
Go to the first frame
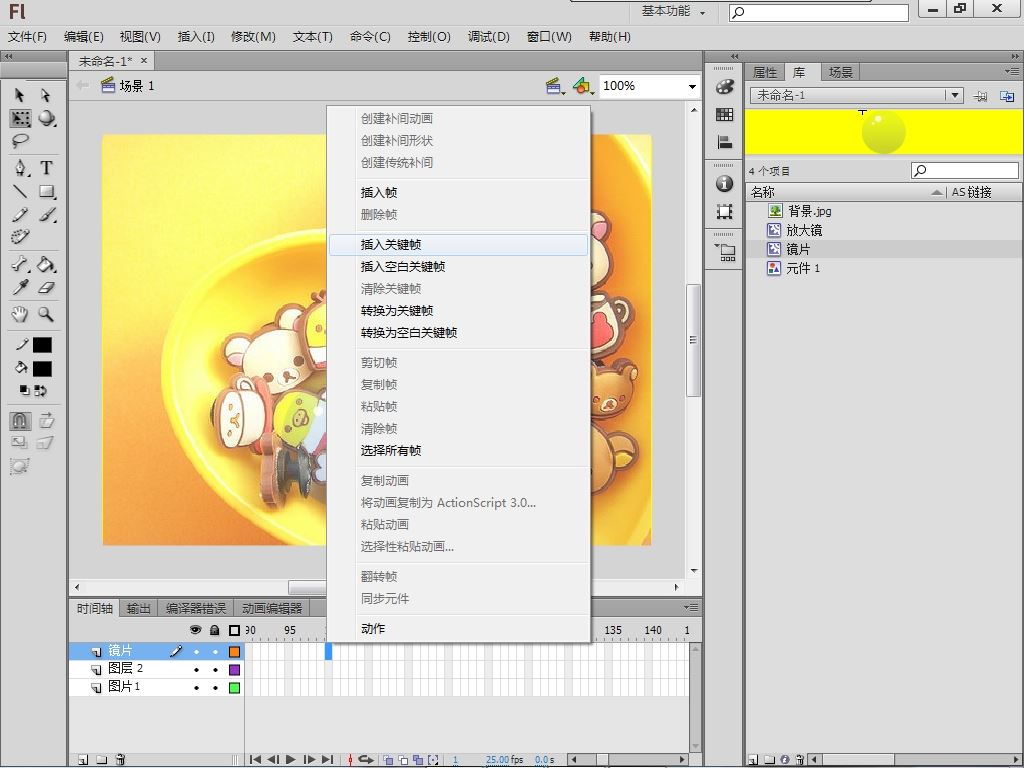point(255,760)
